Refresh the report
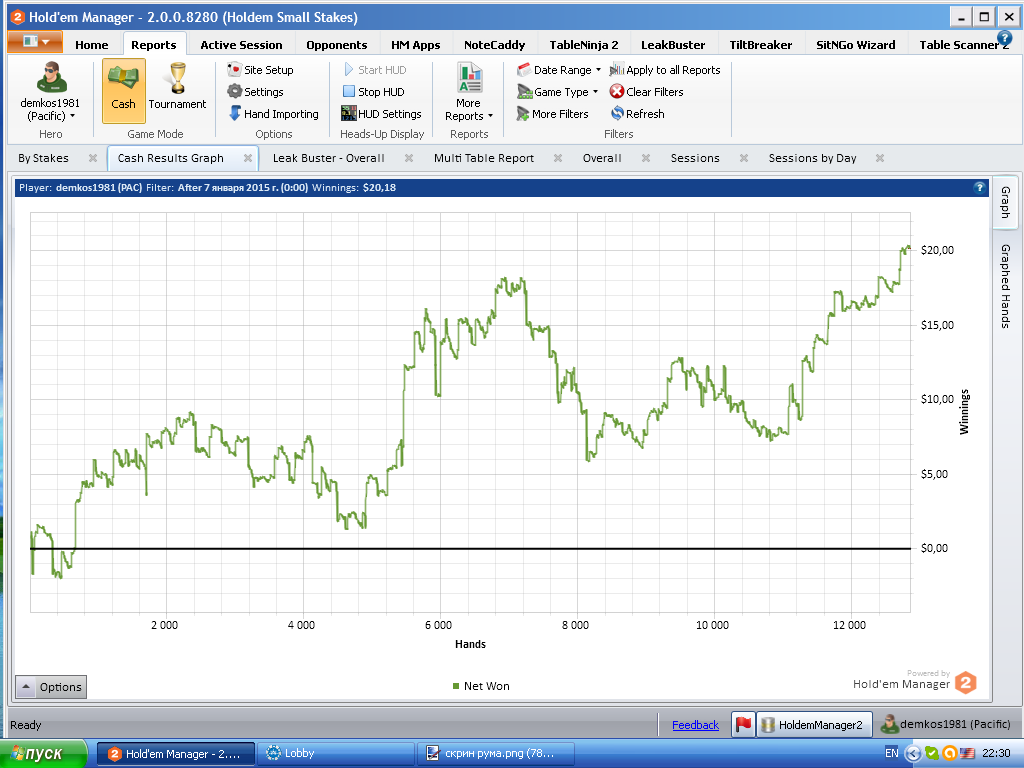This screenshot has width=1024, height=768. [637, 114]
